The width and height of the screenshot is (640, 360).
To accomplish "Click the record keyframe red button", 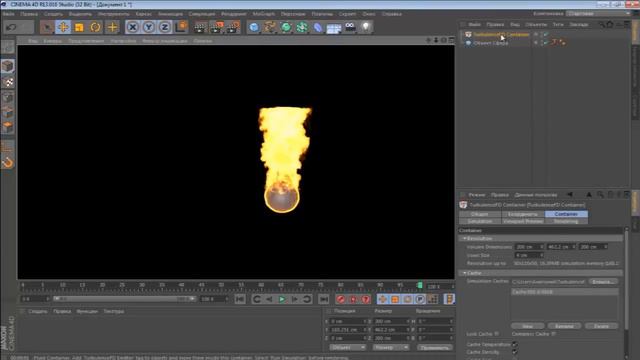I will pyautogui.click(x=341, y=299).
